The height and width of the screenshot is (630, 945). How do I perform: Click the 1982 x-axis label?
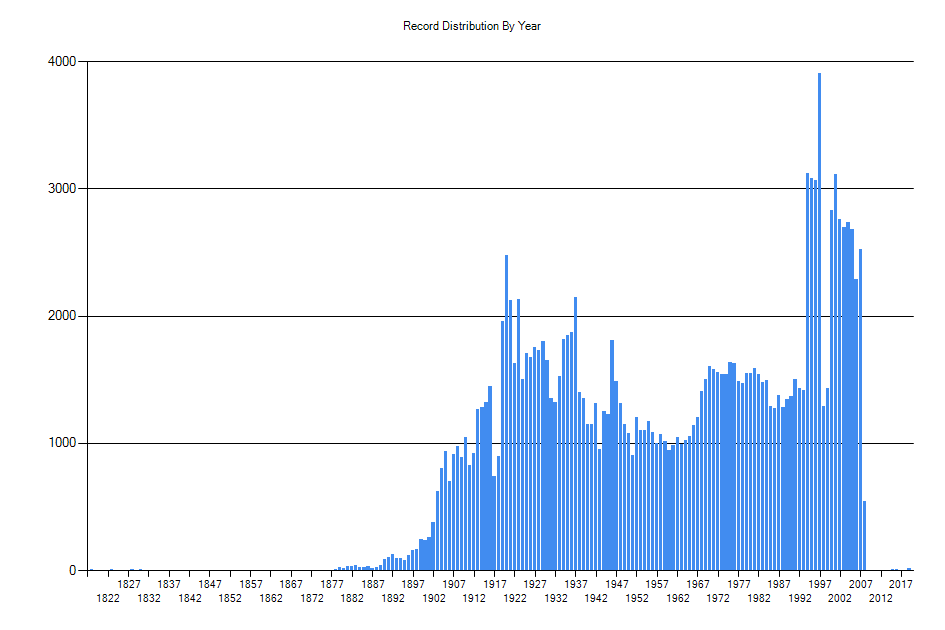click(x=759, y=598)
